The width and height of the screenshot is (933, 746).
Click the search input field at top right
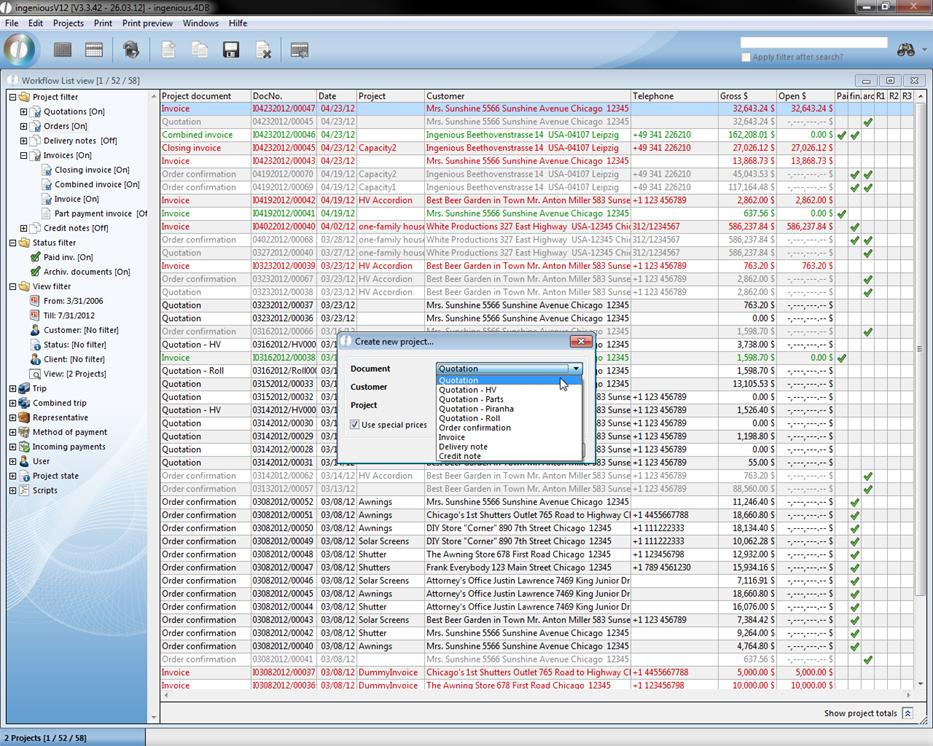[x=814, y=43]
